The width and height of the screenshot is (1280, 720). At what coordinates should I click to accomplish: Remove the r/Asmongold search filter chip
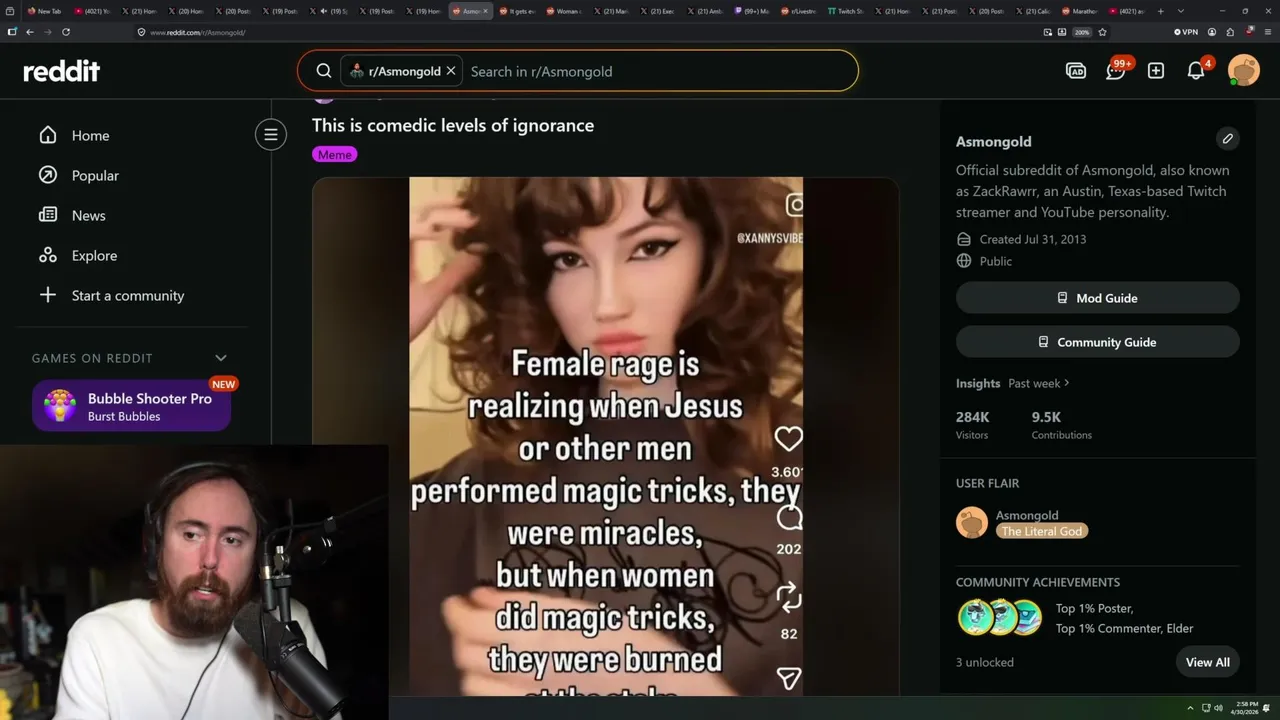click(451, 71)
